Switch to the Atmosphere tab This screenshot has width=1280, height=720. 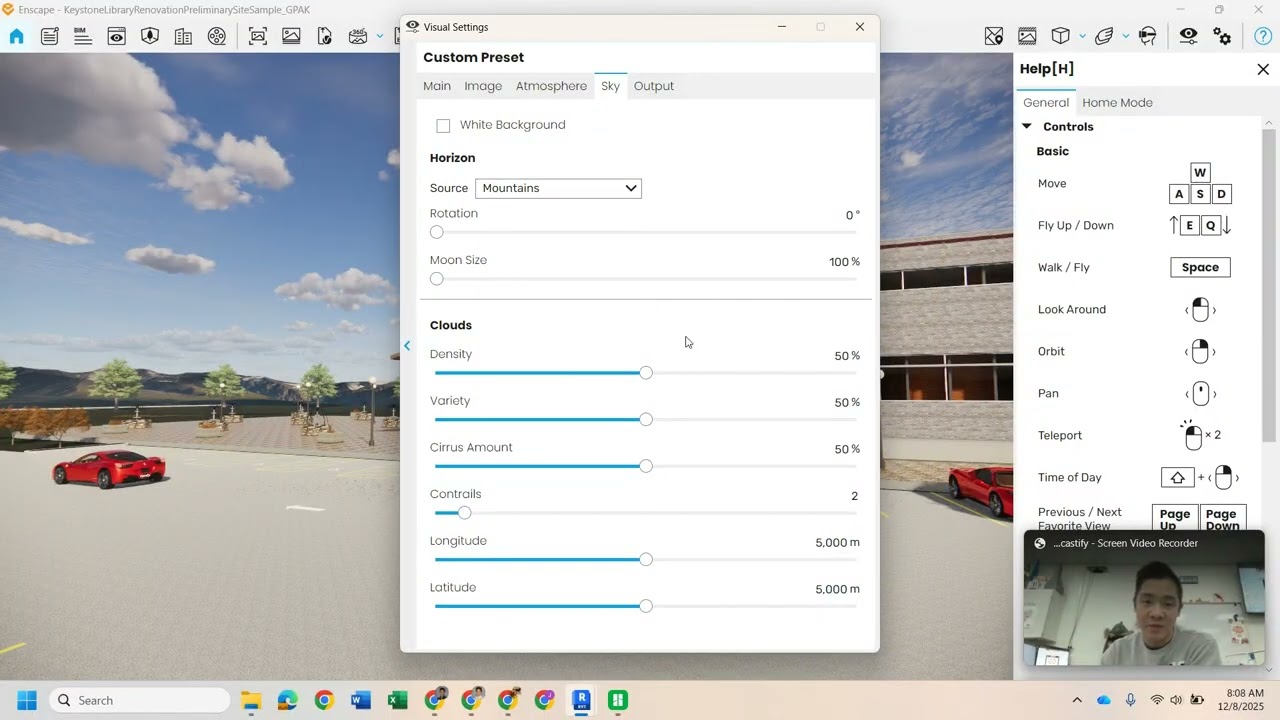click(551, 86)
